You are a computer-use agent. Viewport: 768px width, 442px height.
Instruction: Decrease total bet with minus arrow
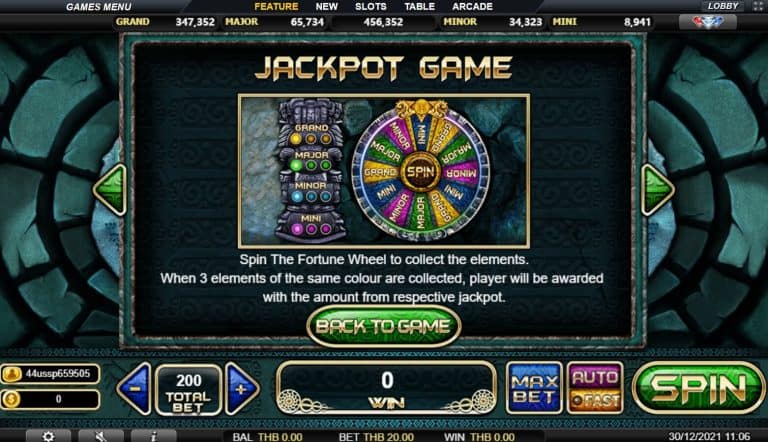click(134, 389)
